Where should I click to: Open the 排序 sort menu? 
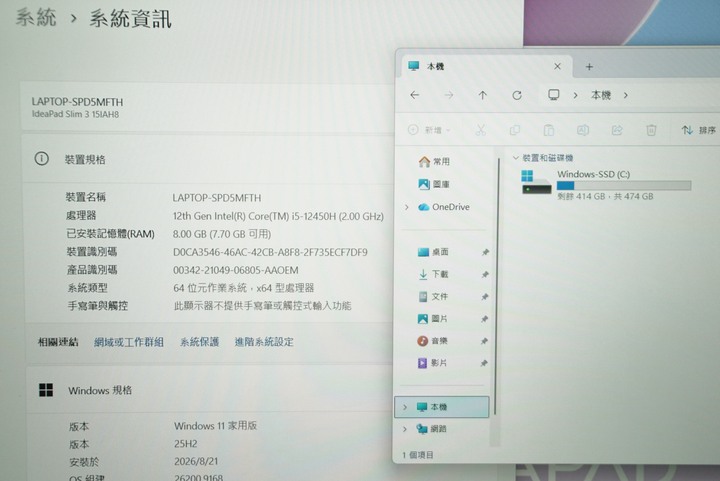pos(698,130)
